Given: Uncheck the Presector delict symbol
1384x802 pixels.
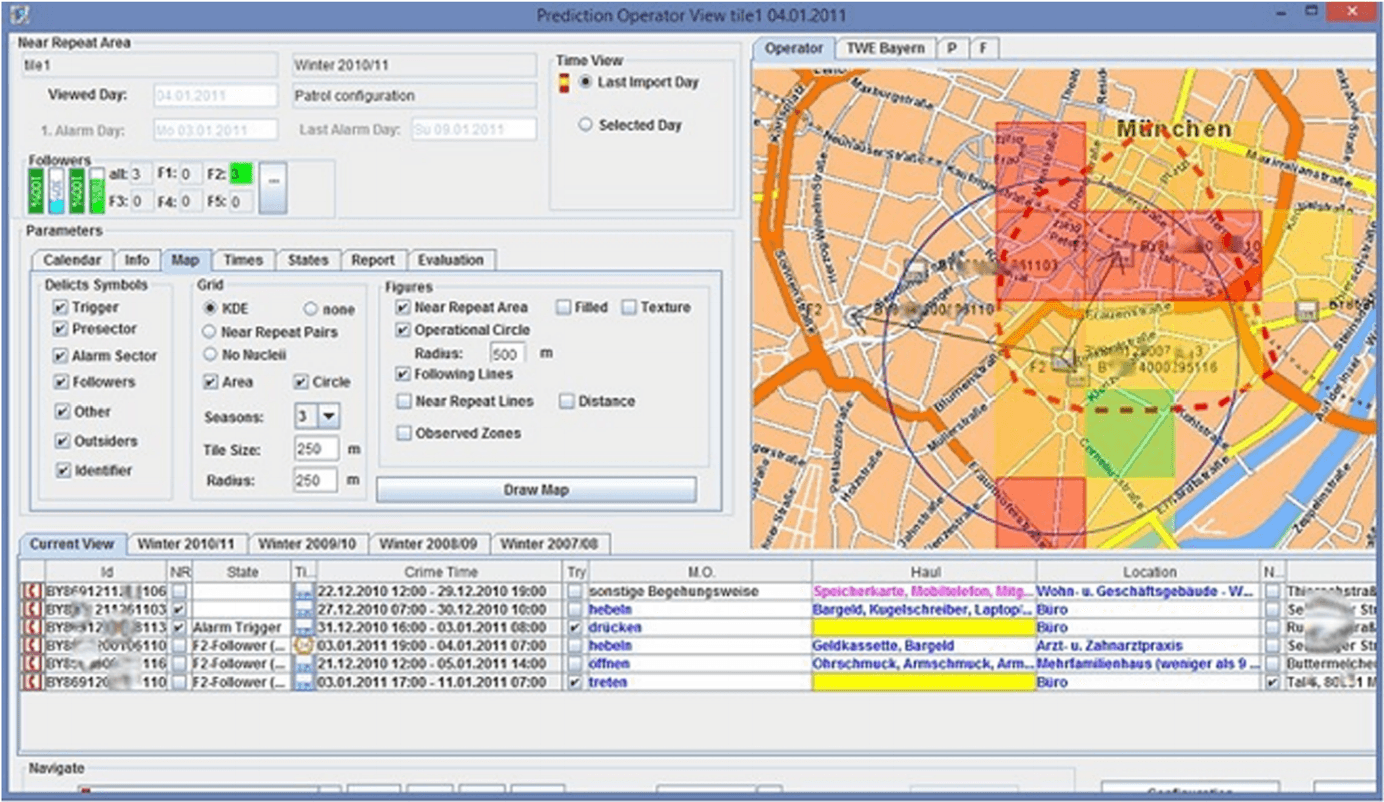Looking at the screenshot, I should tap(61, 329).
